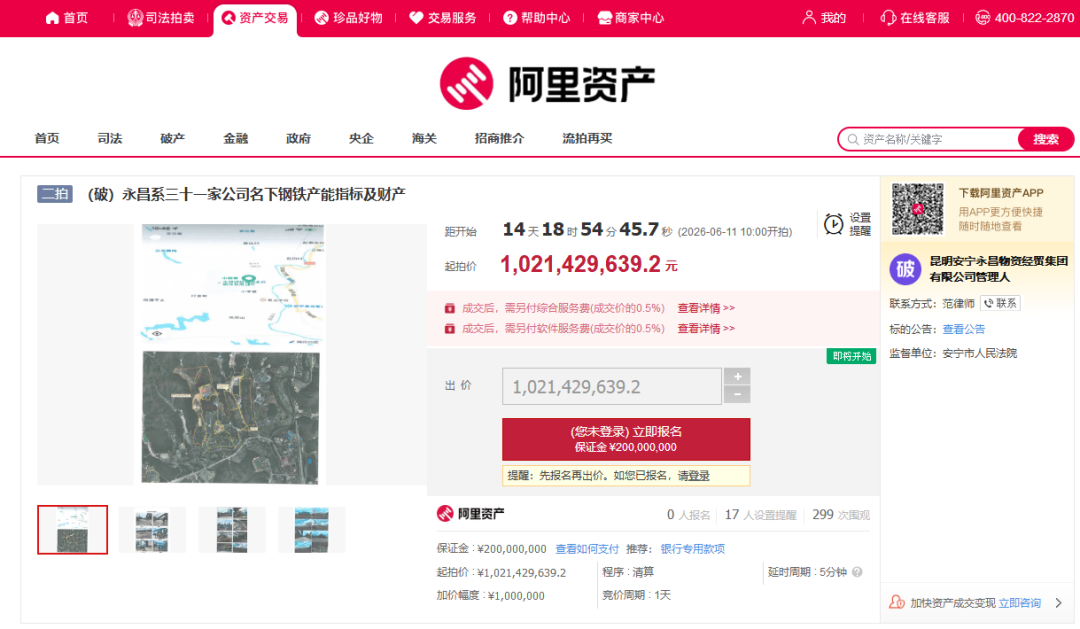
Task: Click the red 搜索 button
Action: click(1046, 139)
